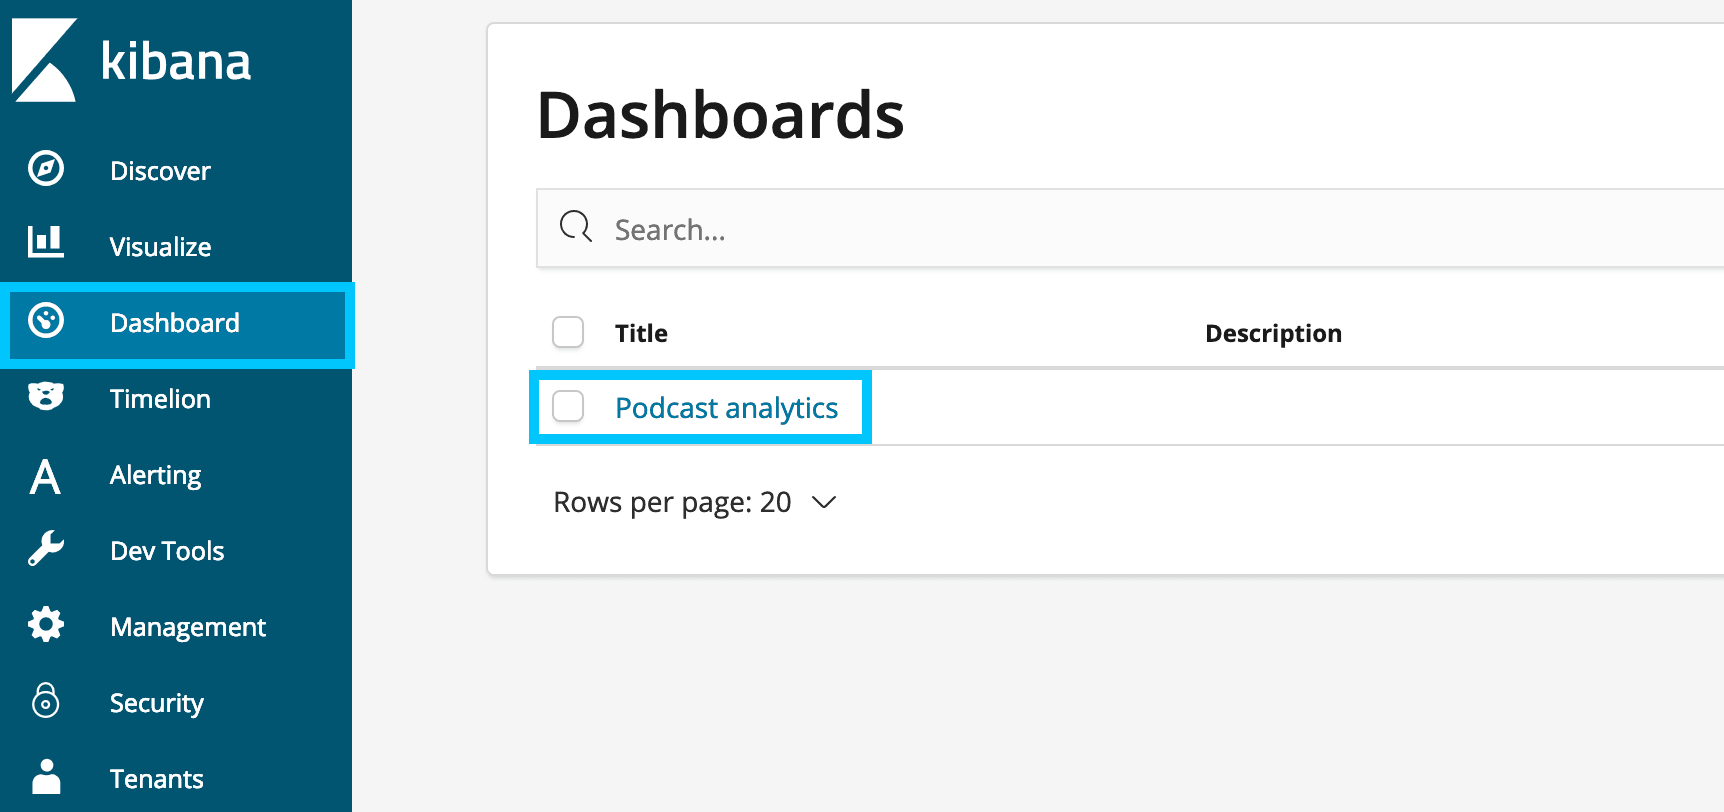This screenshot has width=1724, height=812.
Task: Click the Management gear icon
Action: [46, 624]
